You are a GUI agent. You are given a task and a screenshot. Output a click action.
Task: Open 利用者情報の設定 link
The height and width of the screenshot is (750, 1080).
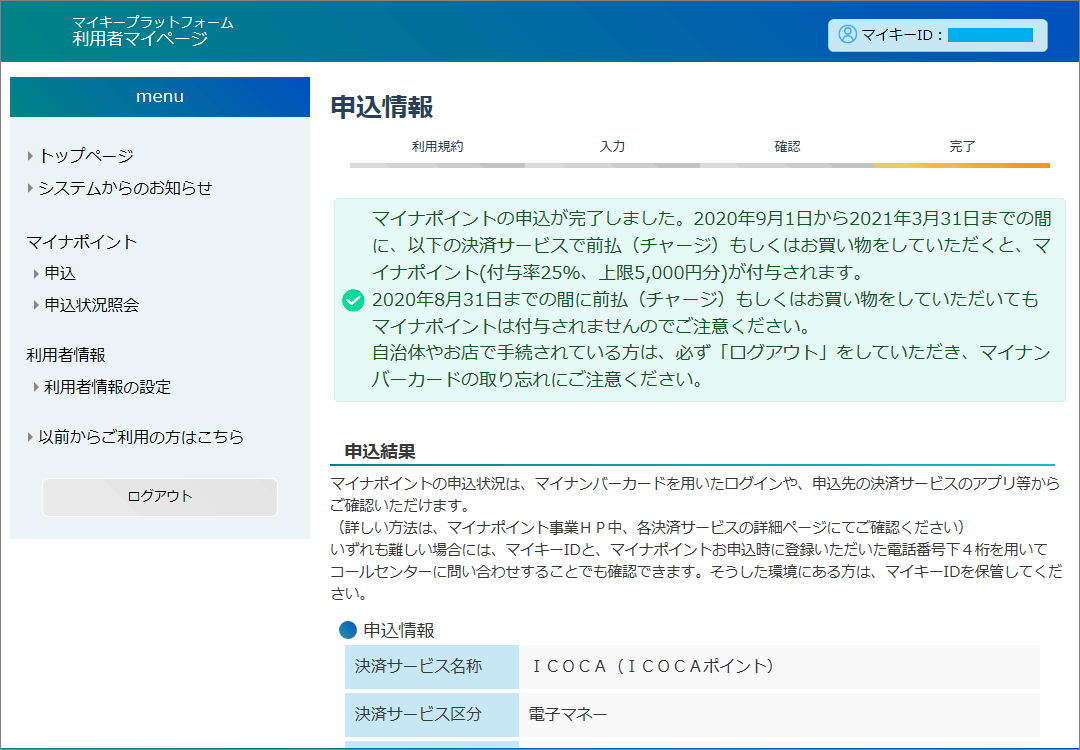point(107,387)
